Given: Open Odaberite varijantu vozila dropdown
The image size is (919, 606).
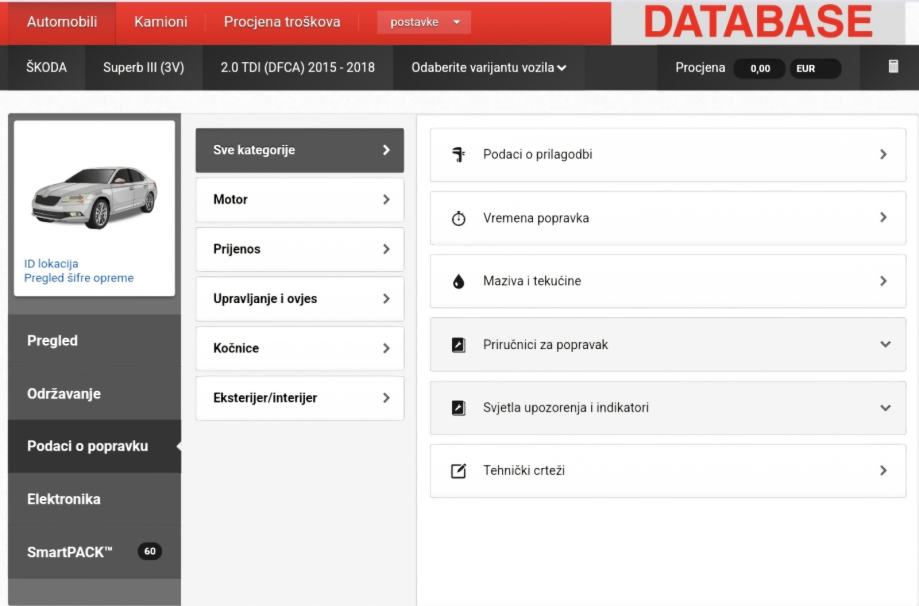Looking at the screenshot, I should tap(488, 68).
